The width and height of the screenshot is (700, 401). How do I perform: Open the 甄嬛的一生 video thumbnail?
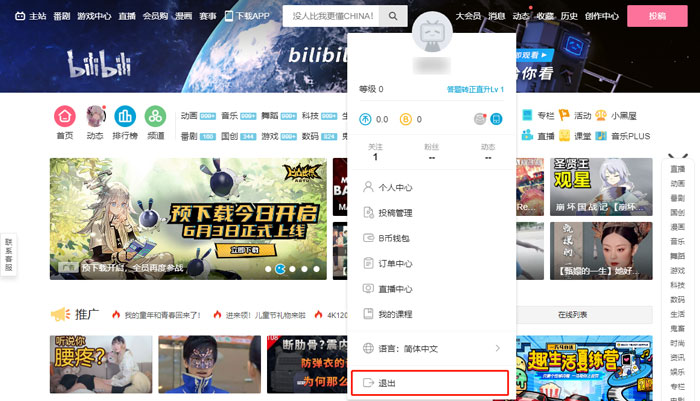(601, 251)
